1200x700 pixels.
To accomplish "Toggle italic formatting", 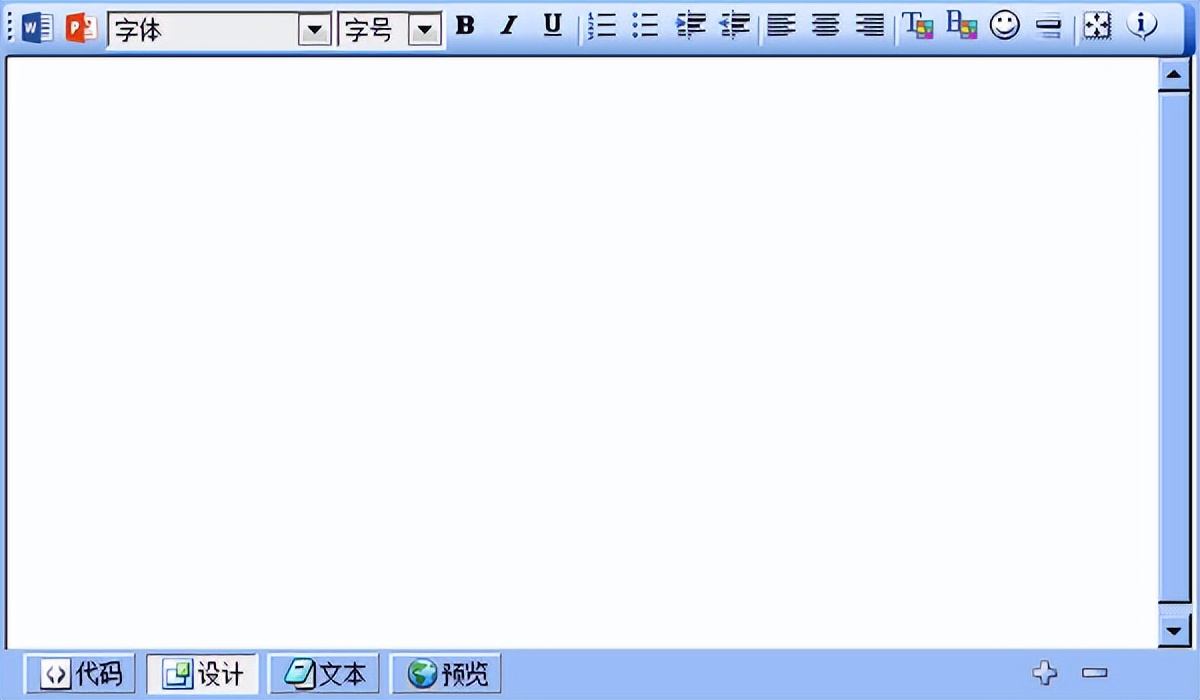I will coord(508,26).
